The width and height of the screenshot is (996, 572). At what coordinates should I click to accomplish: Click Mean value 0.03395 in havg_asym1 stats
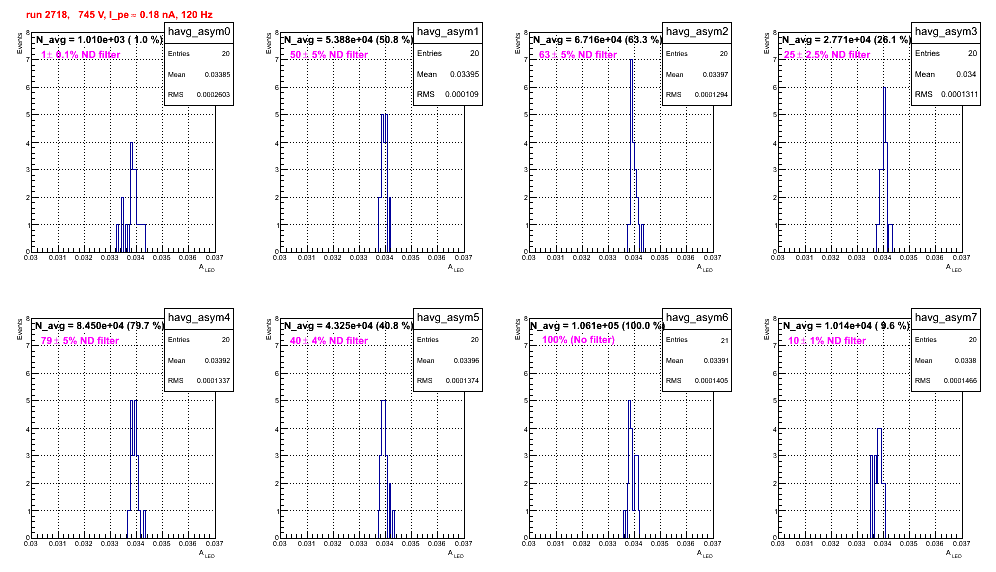464,74
